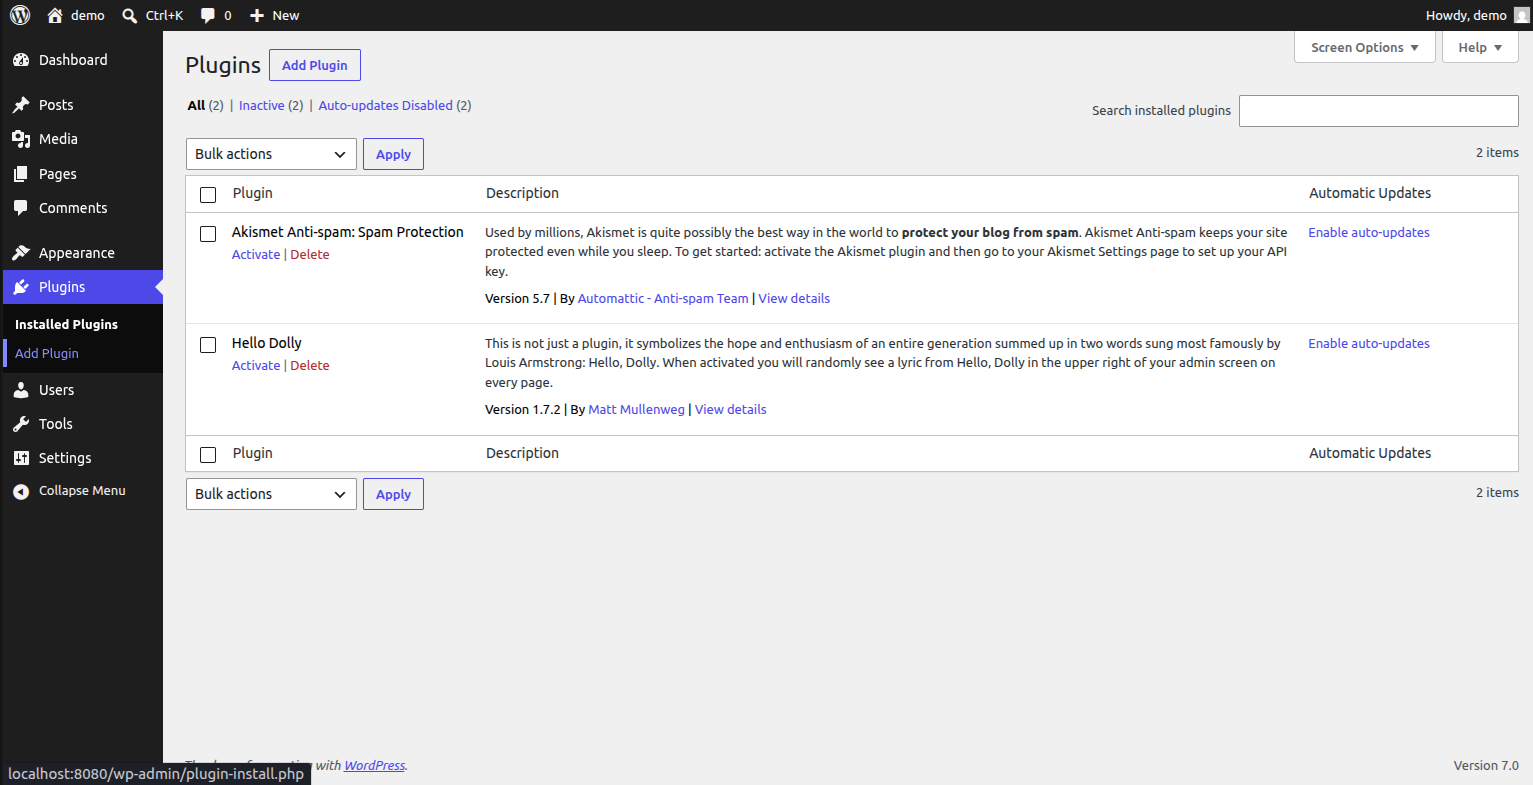Open the Appearance menu label
Viewport: 1533px width, 785px height.
[x=77, y=253]
